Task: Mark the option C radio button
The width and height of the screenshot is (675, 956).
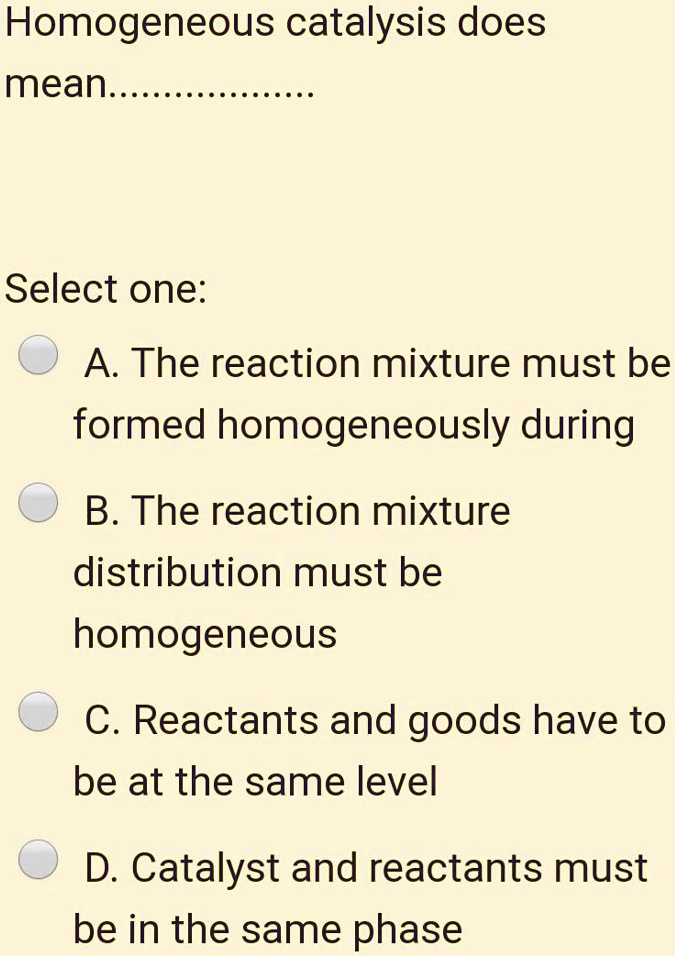Action: click(x=39, y=712)
